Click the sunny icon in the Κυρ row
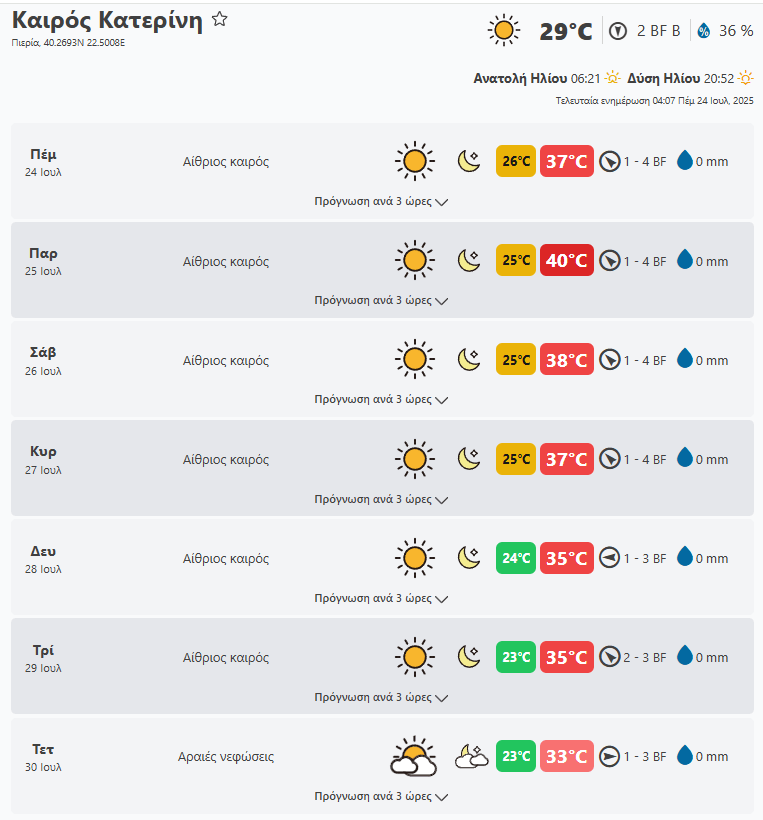This screenshot has height=820, width=763. tap(414, 459)
